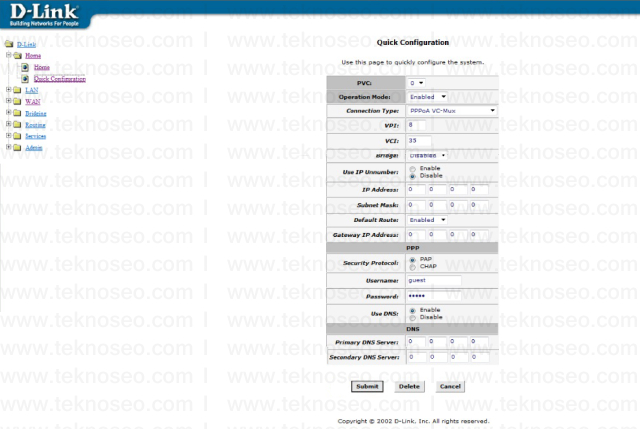Click the D-Link root folder icon
The width and height of the screenshot is (640, 429).
pyautogui.click(x=9, y=44)
